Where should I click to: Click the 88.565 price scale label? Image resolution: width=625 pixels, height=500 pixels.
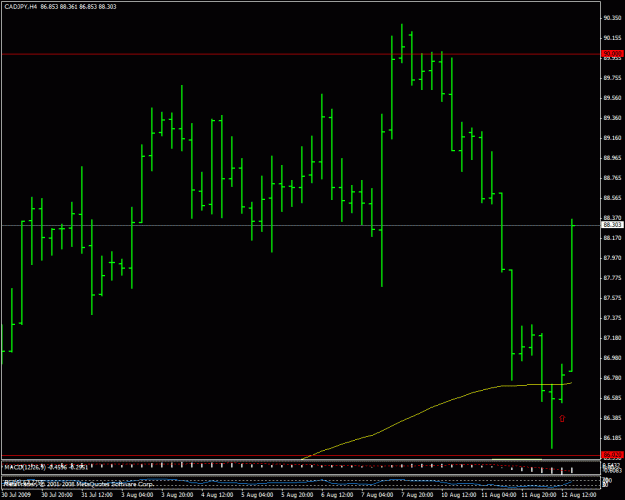pos(612,198)
